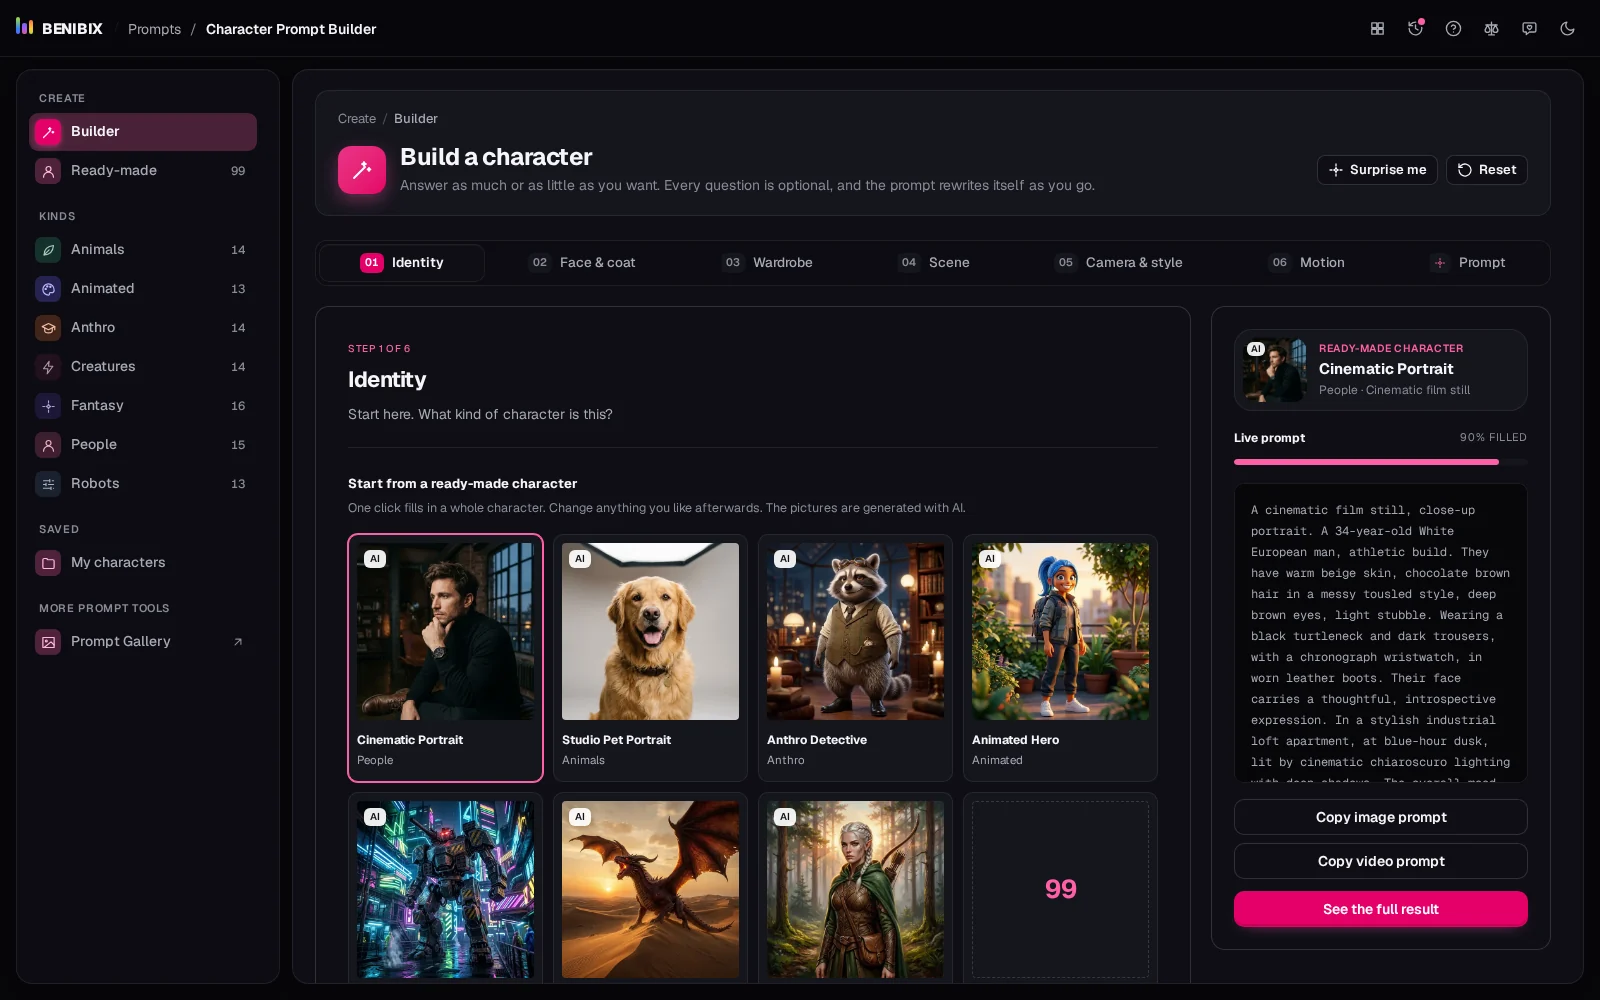Select the Identity step tab

coord(402,263)
